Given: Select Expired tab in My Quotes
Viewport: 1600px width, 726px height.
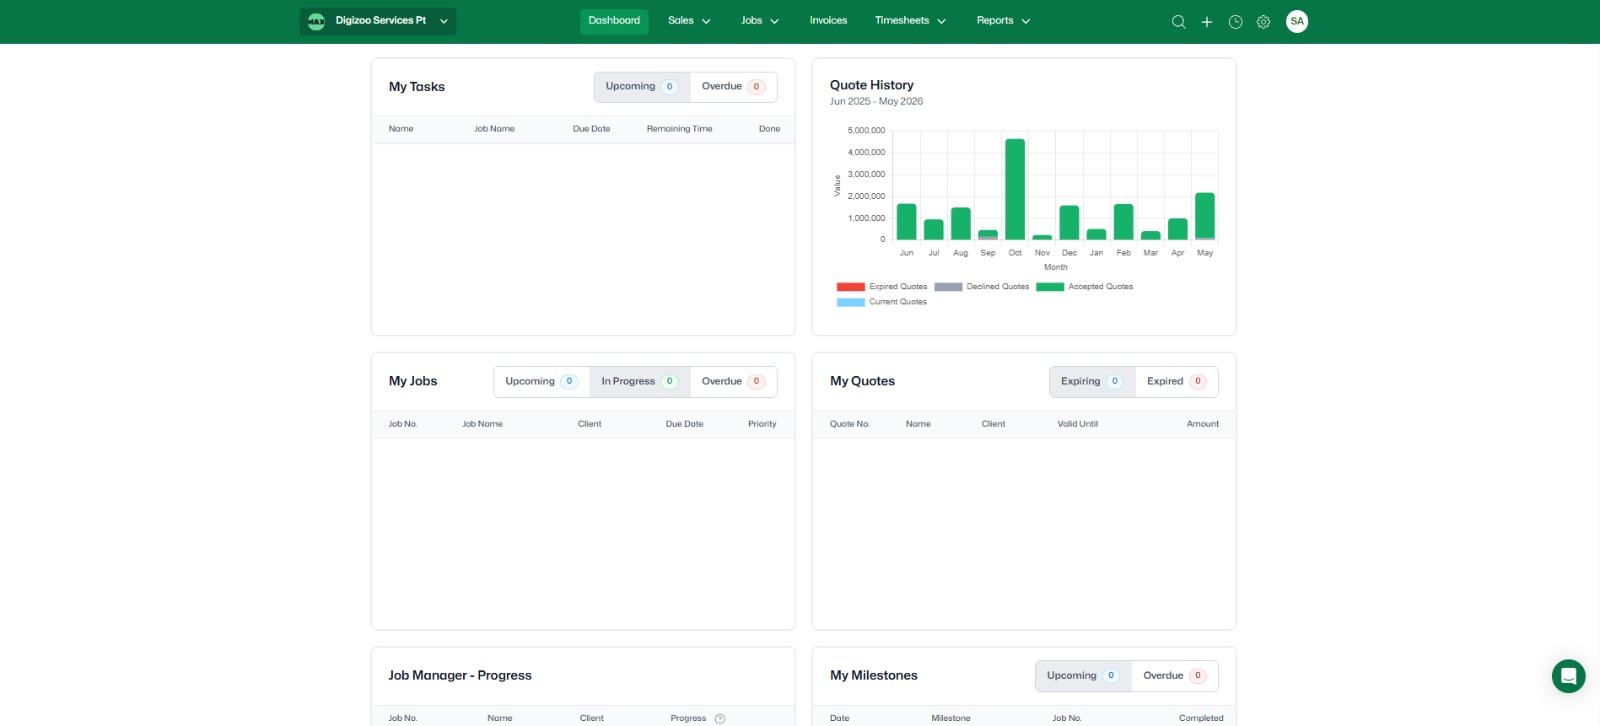Looking at the screenshot, I should click(1177, 381).
